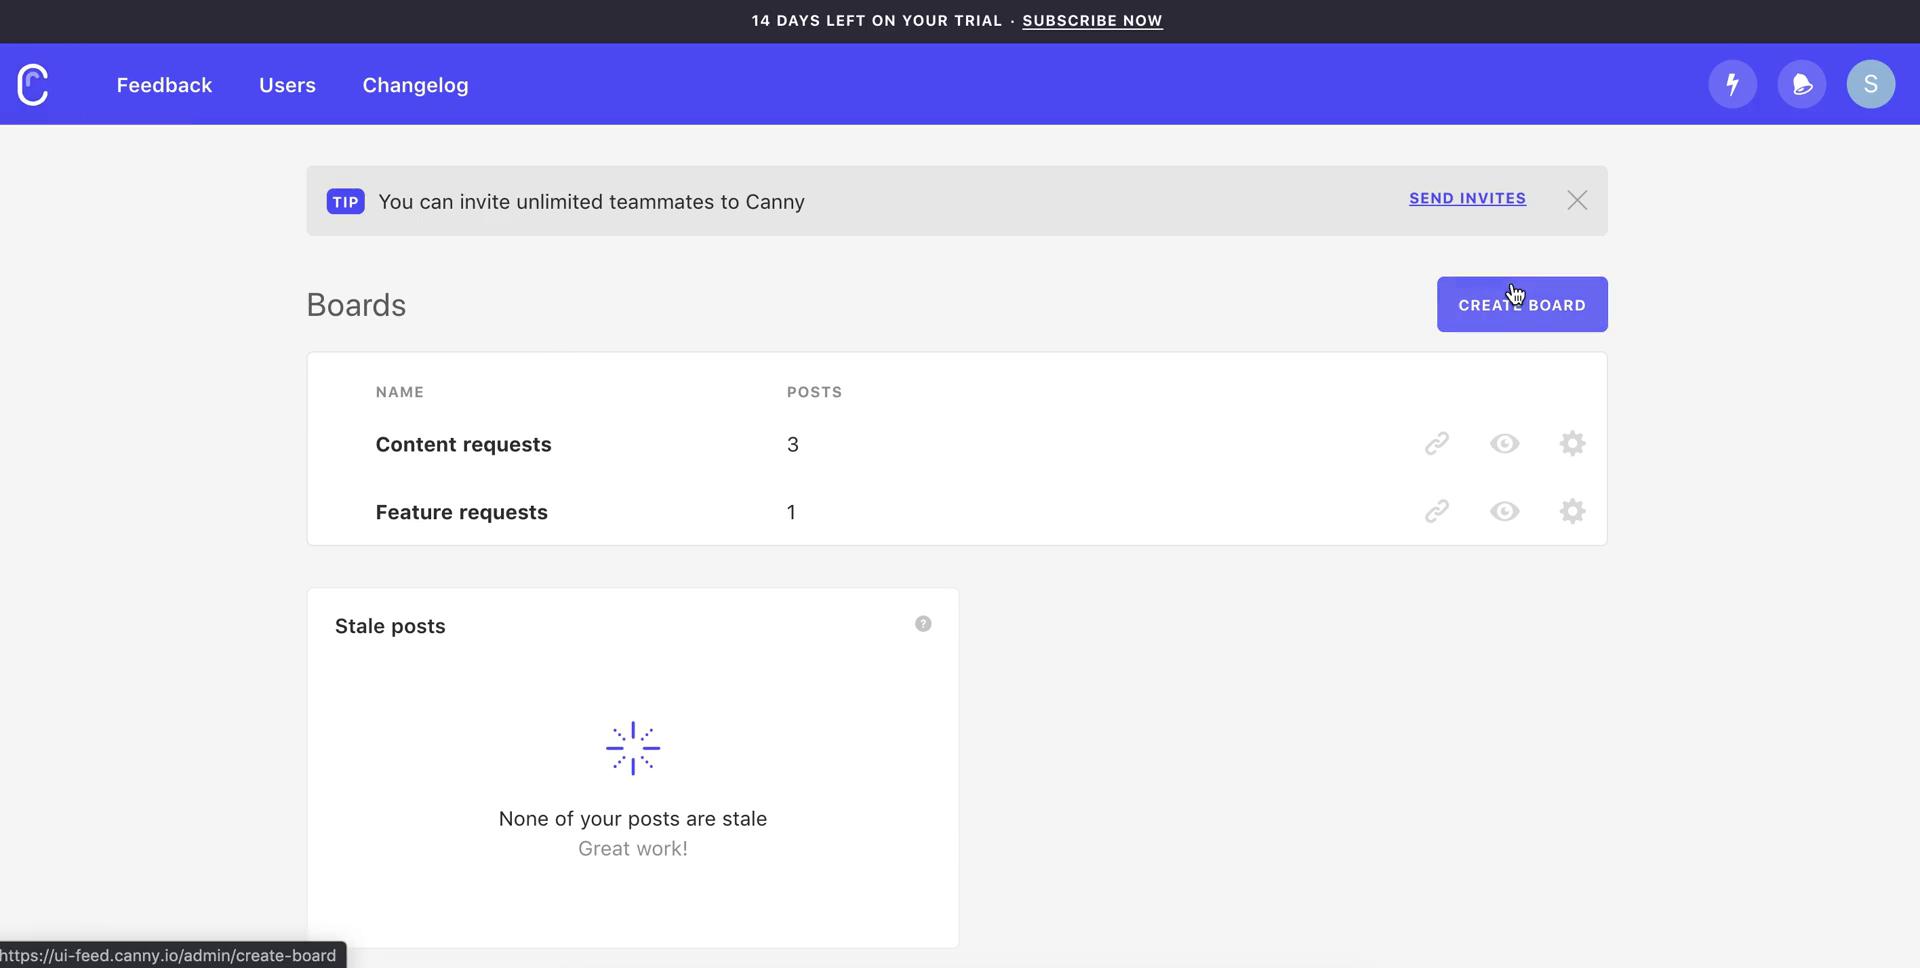1920x968 pixels.
Task: Click the Canny logo icon
Action: pyautogui.click(x=33, y=85)
